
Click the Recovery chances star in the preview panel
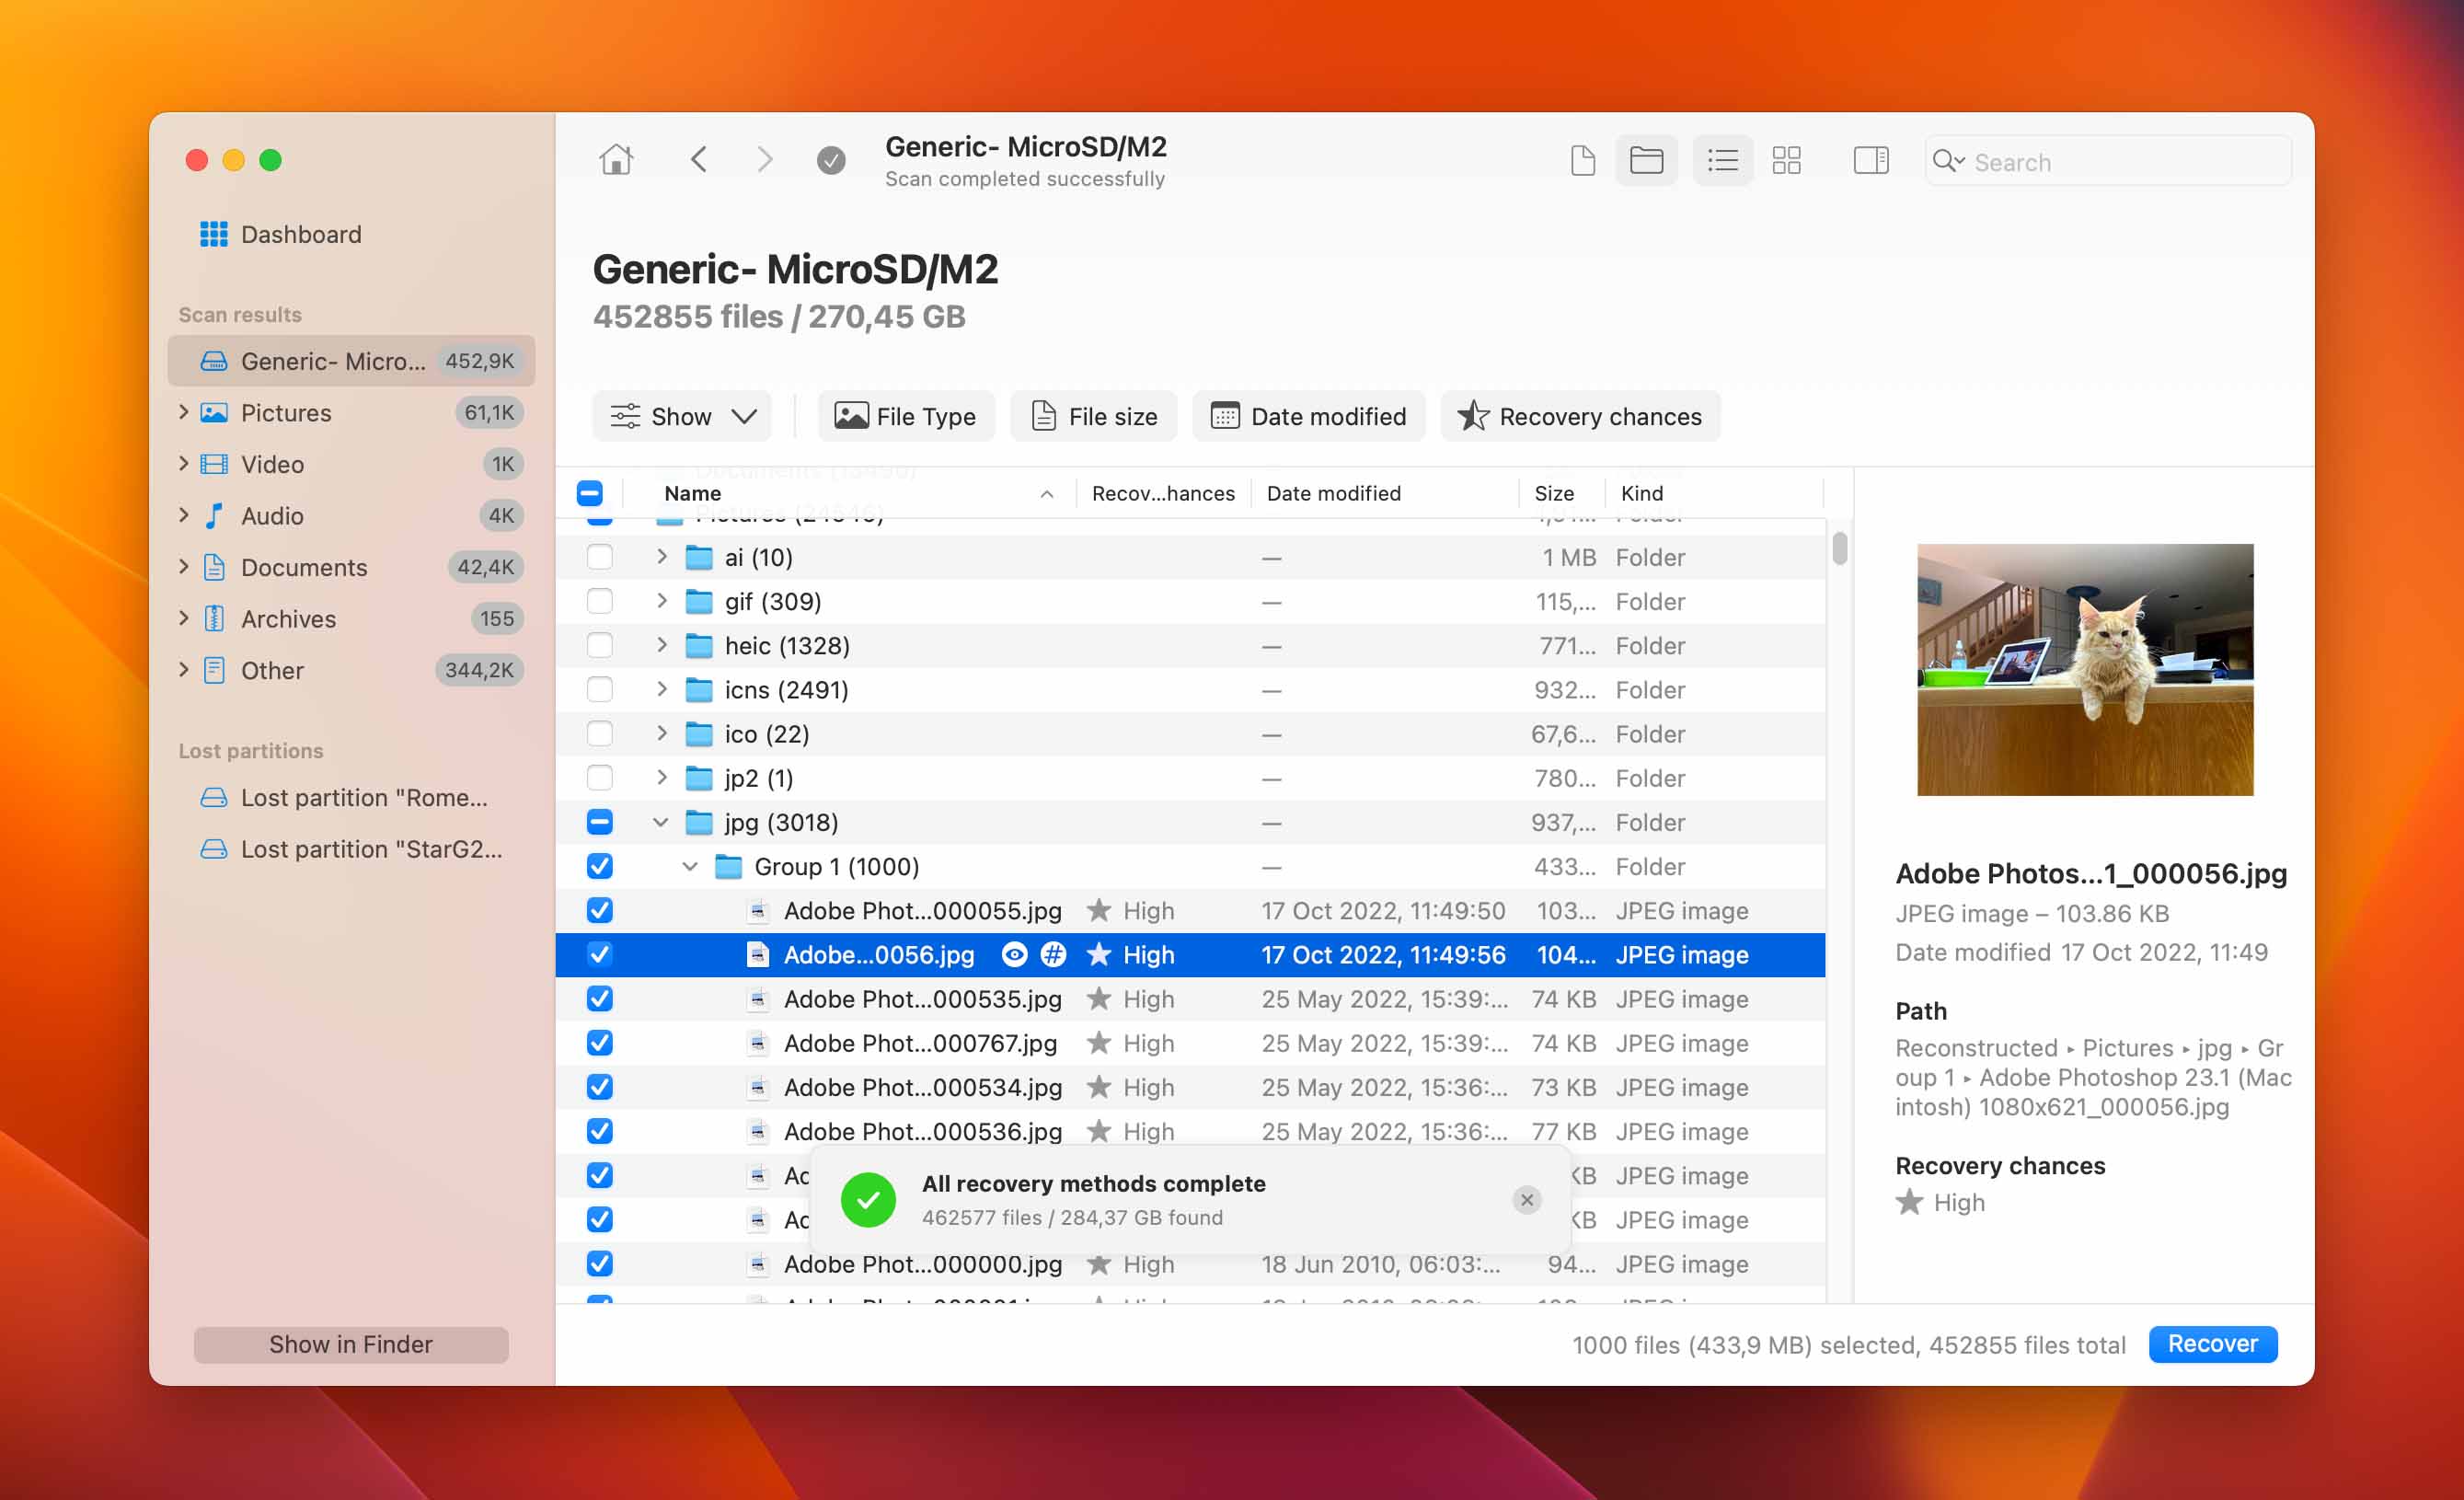(x=1909, y=1202)
